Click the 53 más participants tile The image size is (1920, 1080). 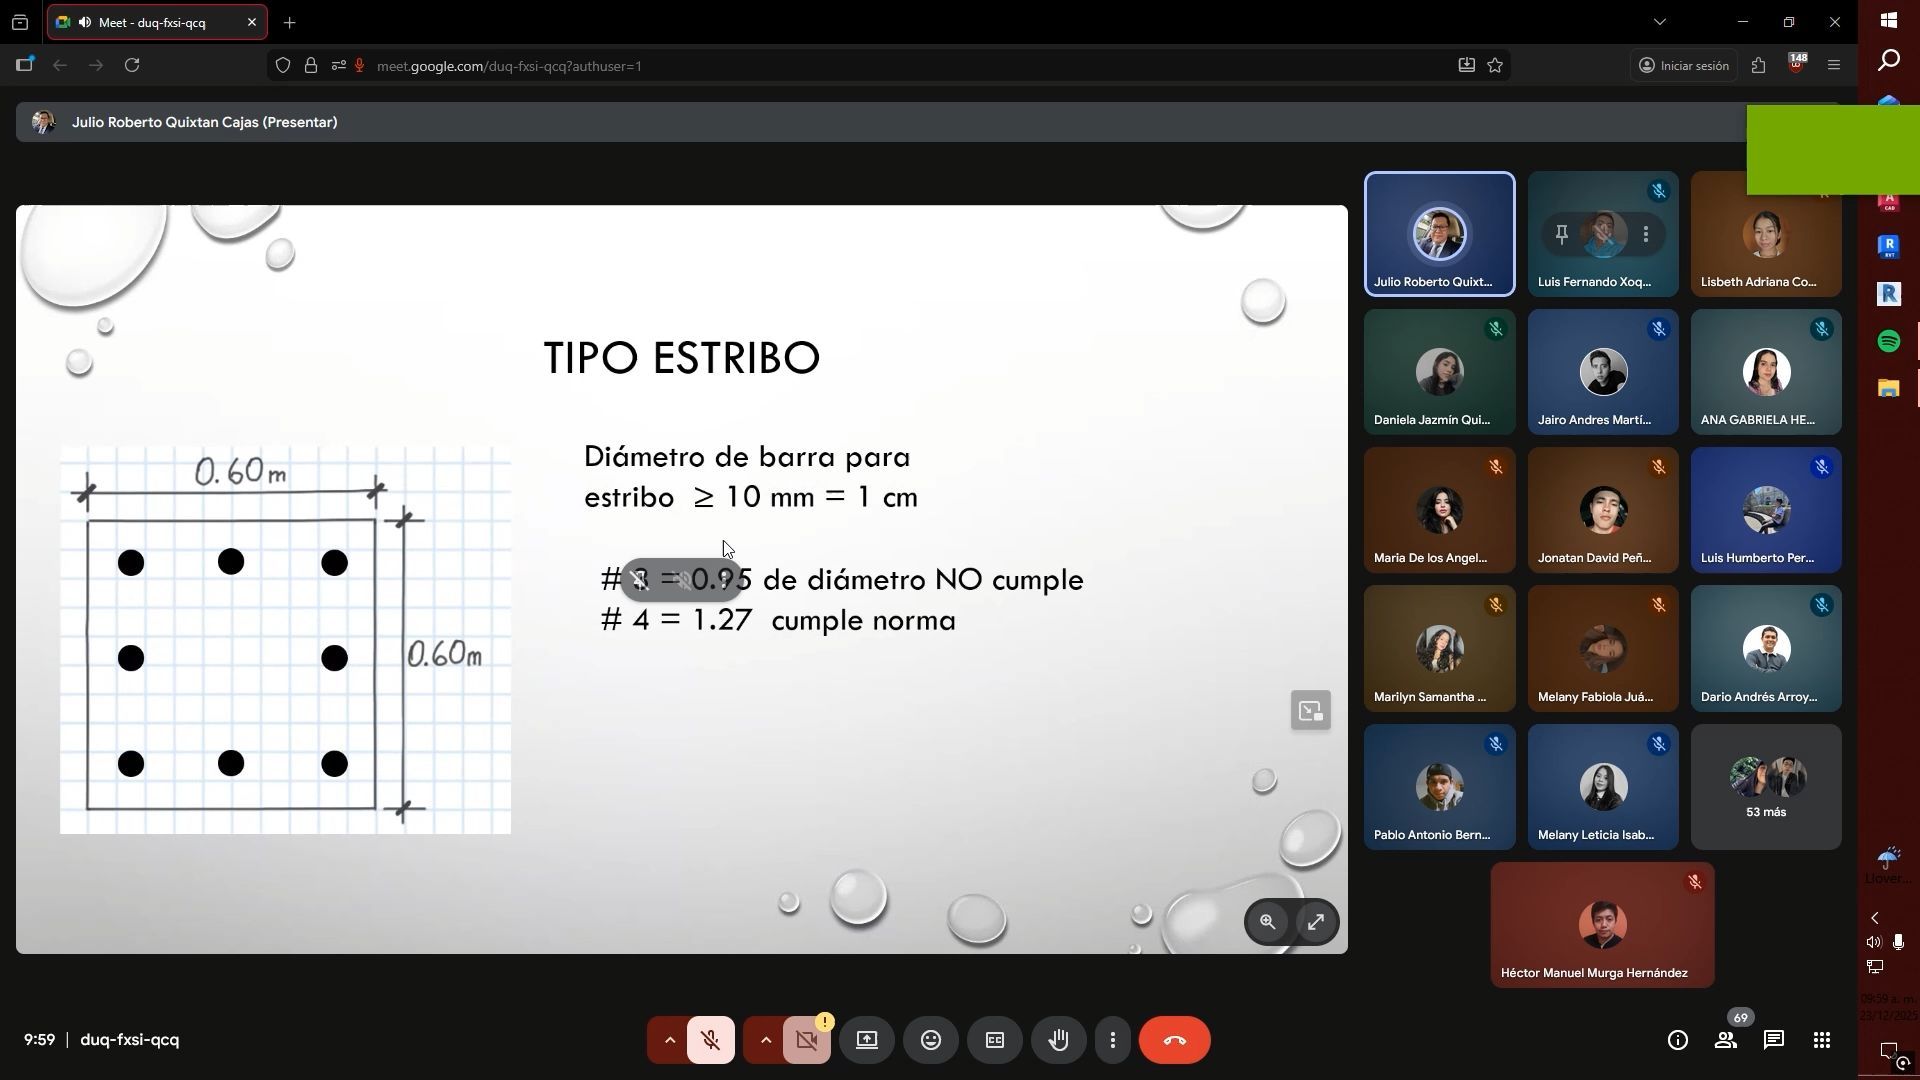1765,788
